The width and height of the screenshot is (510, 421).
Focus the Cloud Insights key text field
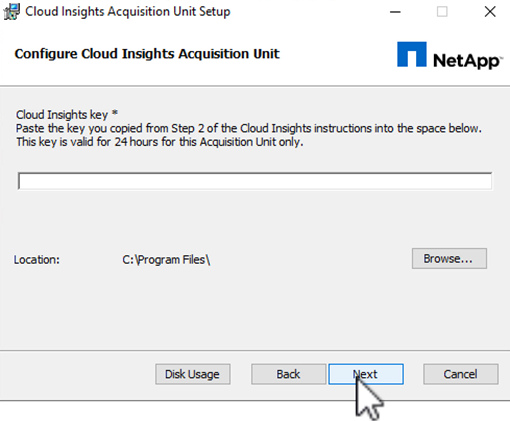255,181
